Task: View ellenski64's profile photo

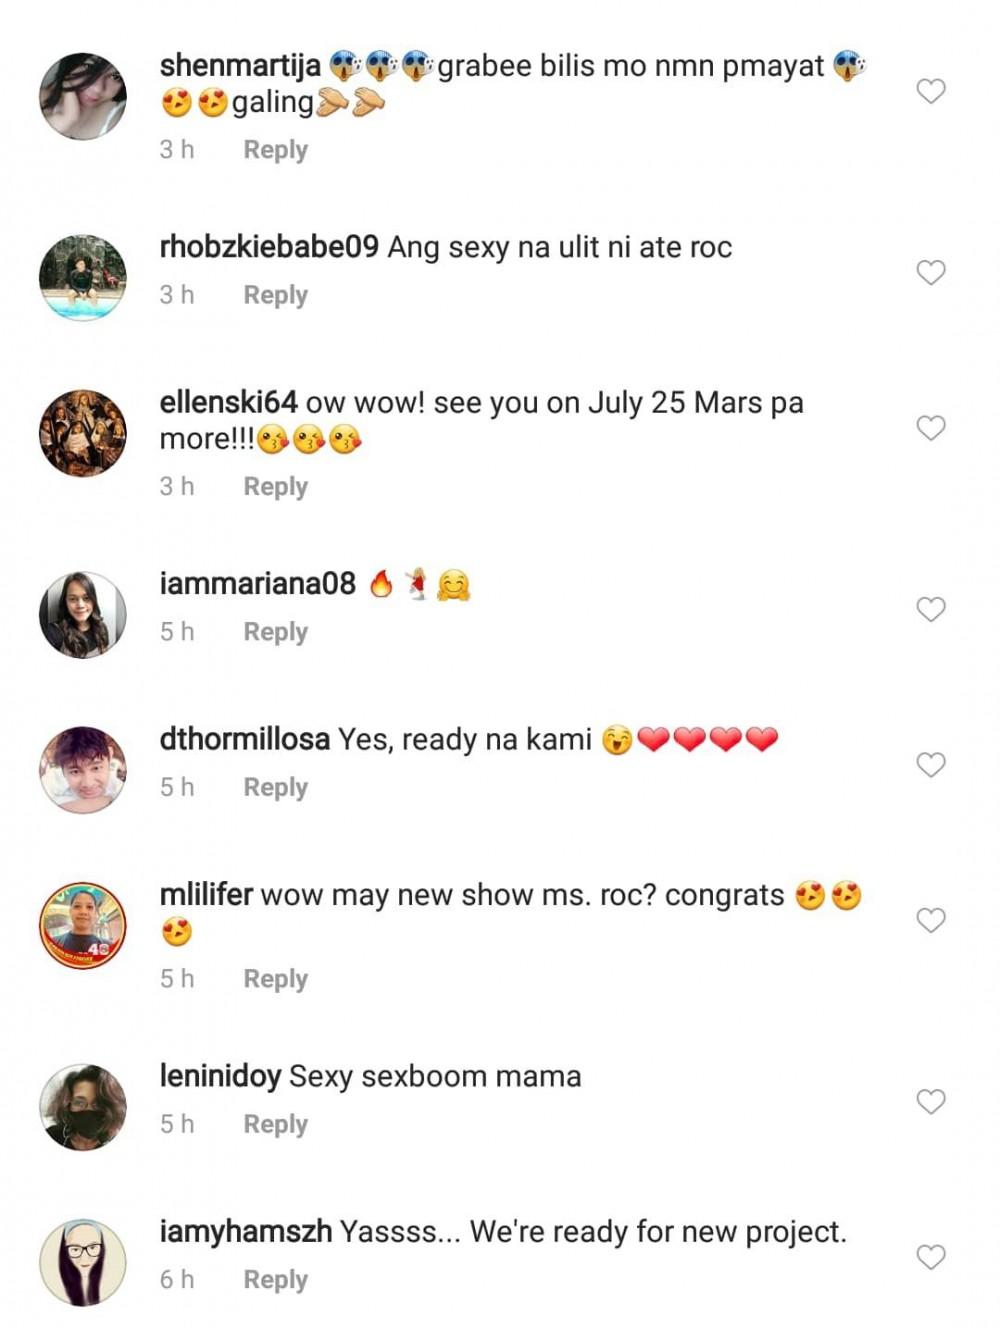Action: [83, 433]
